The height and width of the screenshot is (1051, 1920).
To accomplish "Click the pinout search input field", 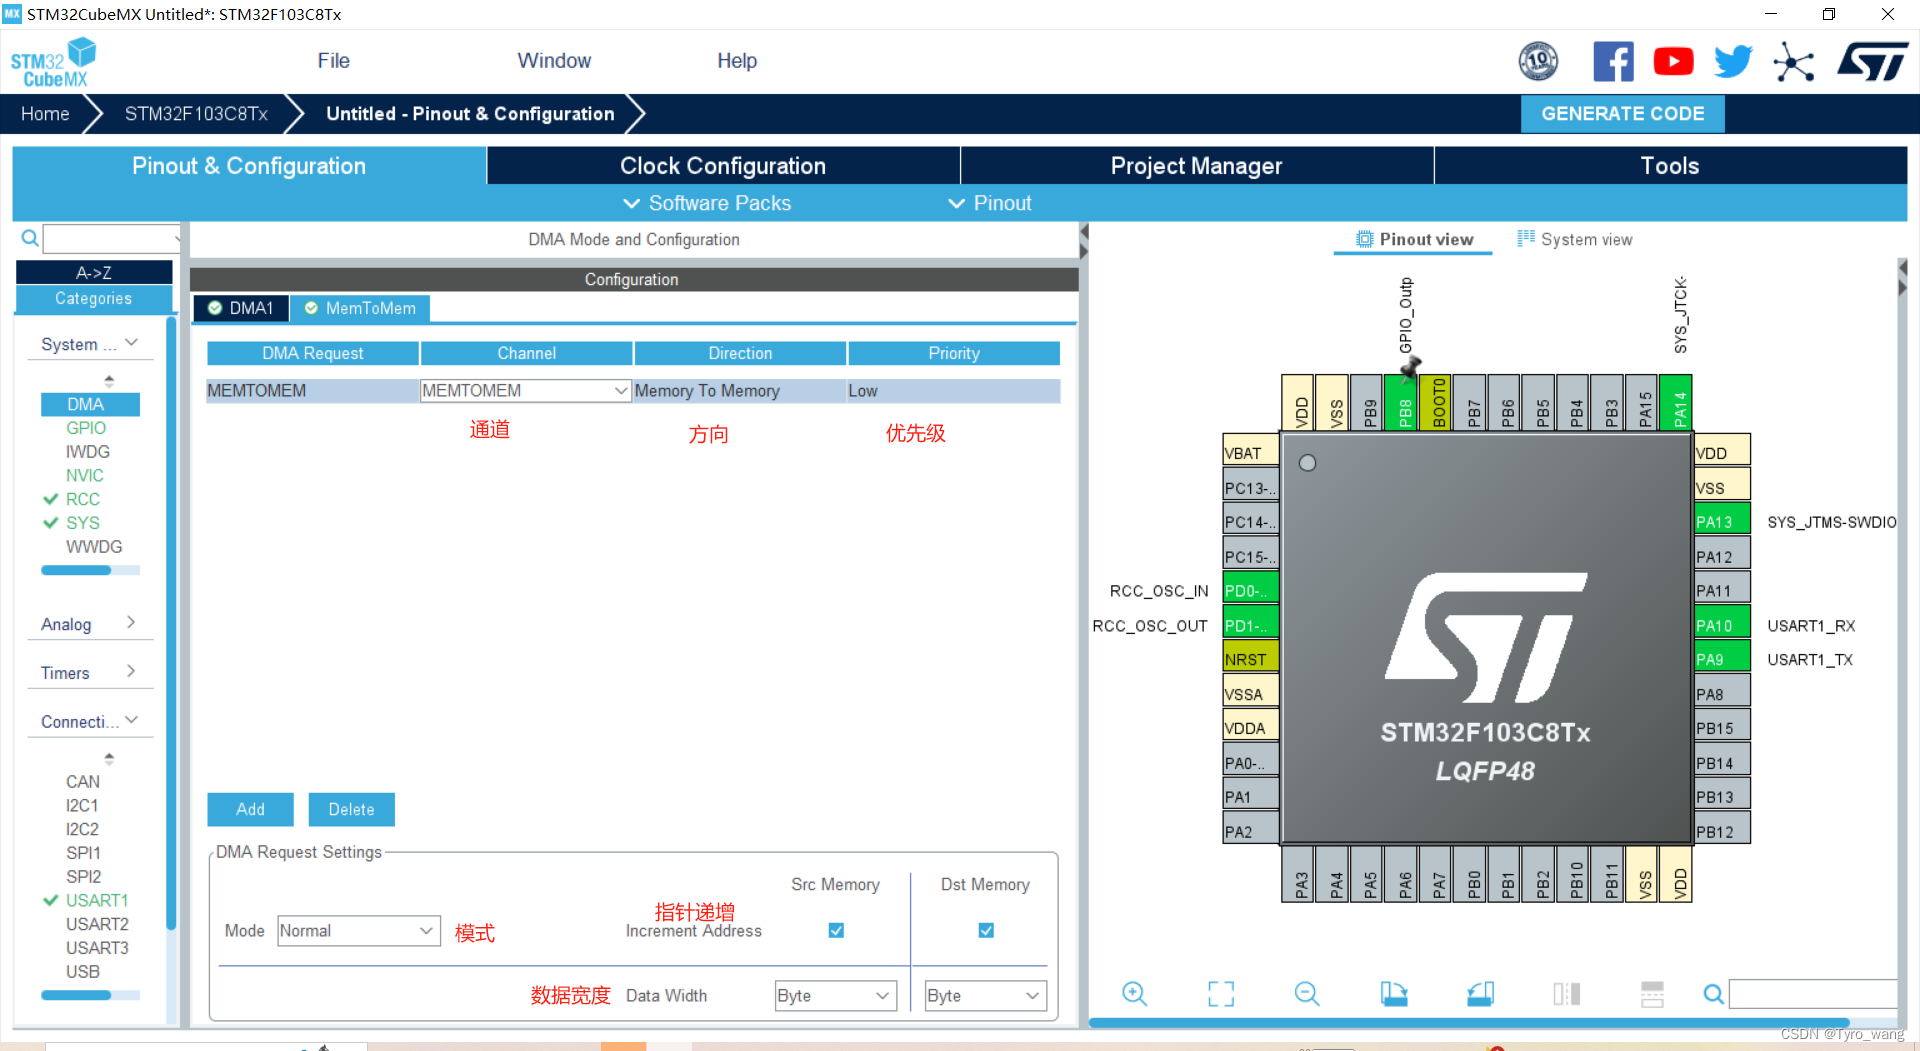I will (1810, 994).
